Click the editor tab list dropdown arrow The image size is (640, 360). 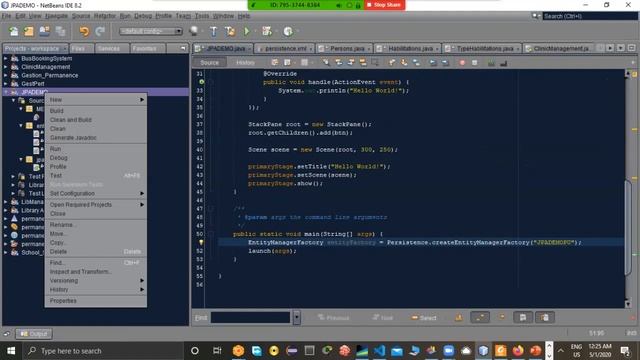pyautogui.click(x=620, y=48)
